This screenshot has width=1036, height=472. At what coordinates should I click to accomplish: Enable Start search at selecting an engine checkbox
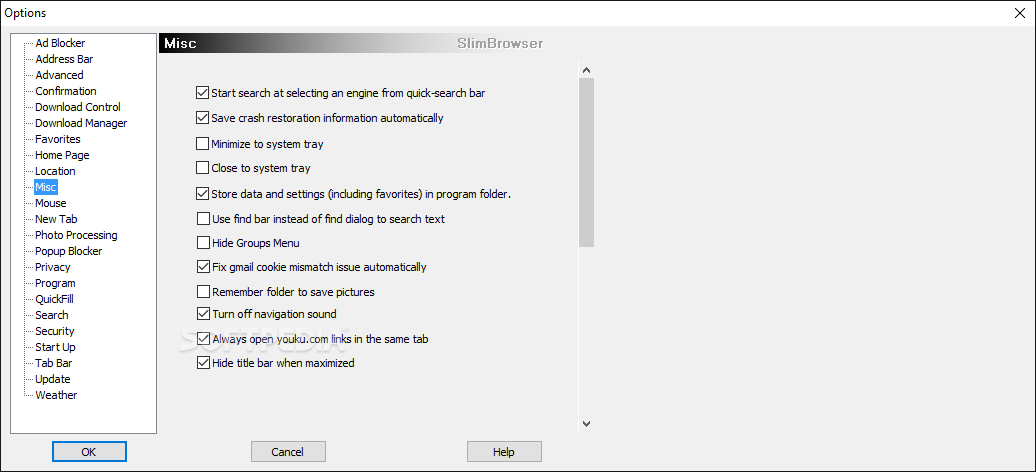pyautogui.click(x=203, y=93)
